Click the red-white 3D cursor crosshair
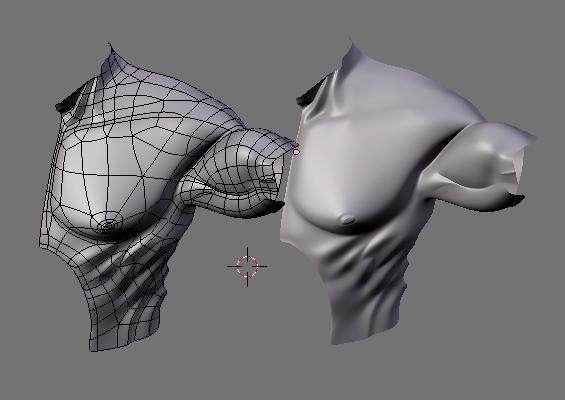The image size is (565, 400). [x=247, y=267]
